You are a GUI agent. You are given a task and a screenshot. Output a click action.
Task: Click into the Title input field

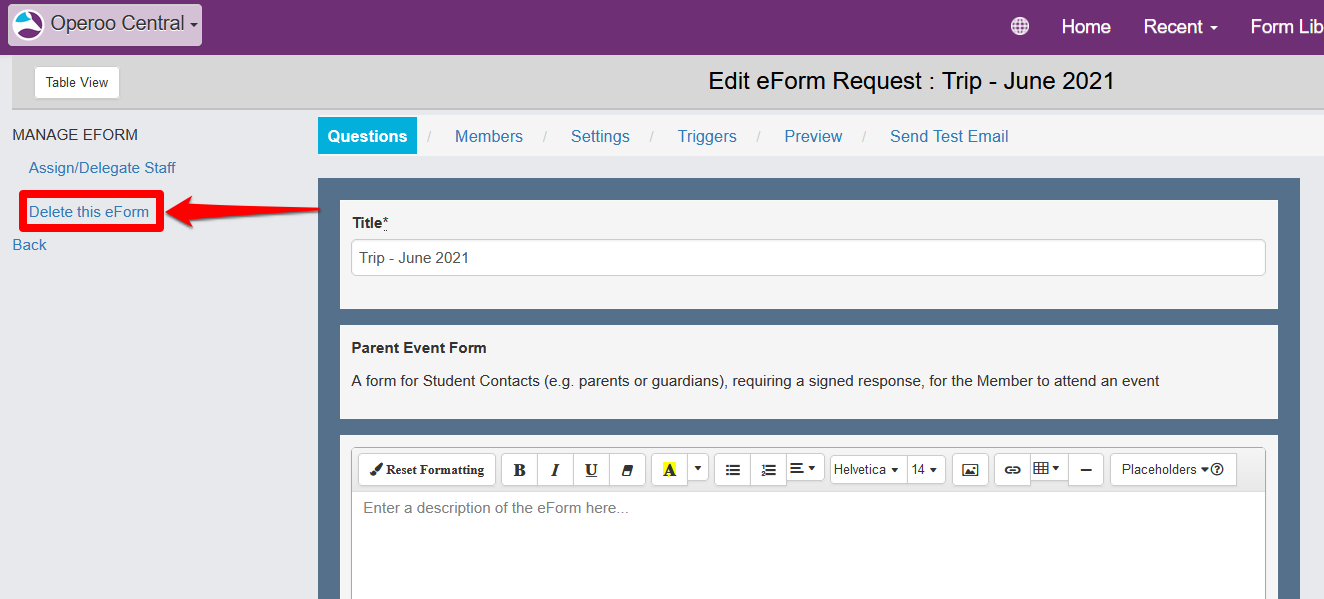tap(808, 258)
